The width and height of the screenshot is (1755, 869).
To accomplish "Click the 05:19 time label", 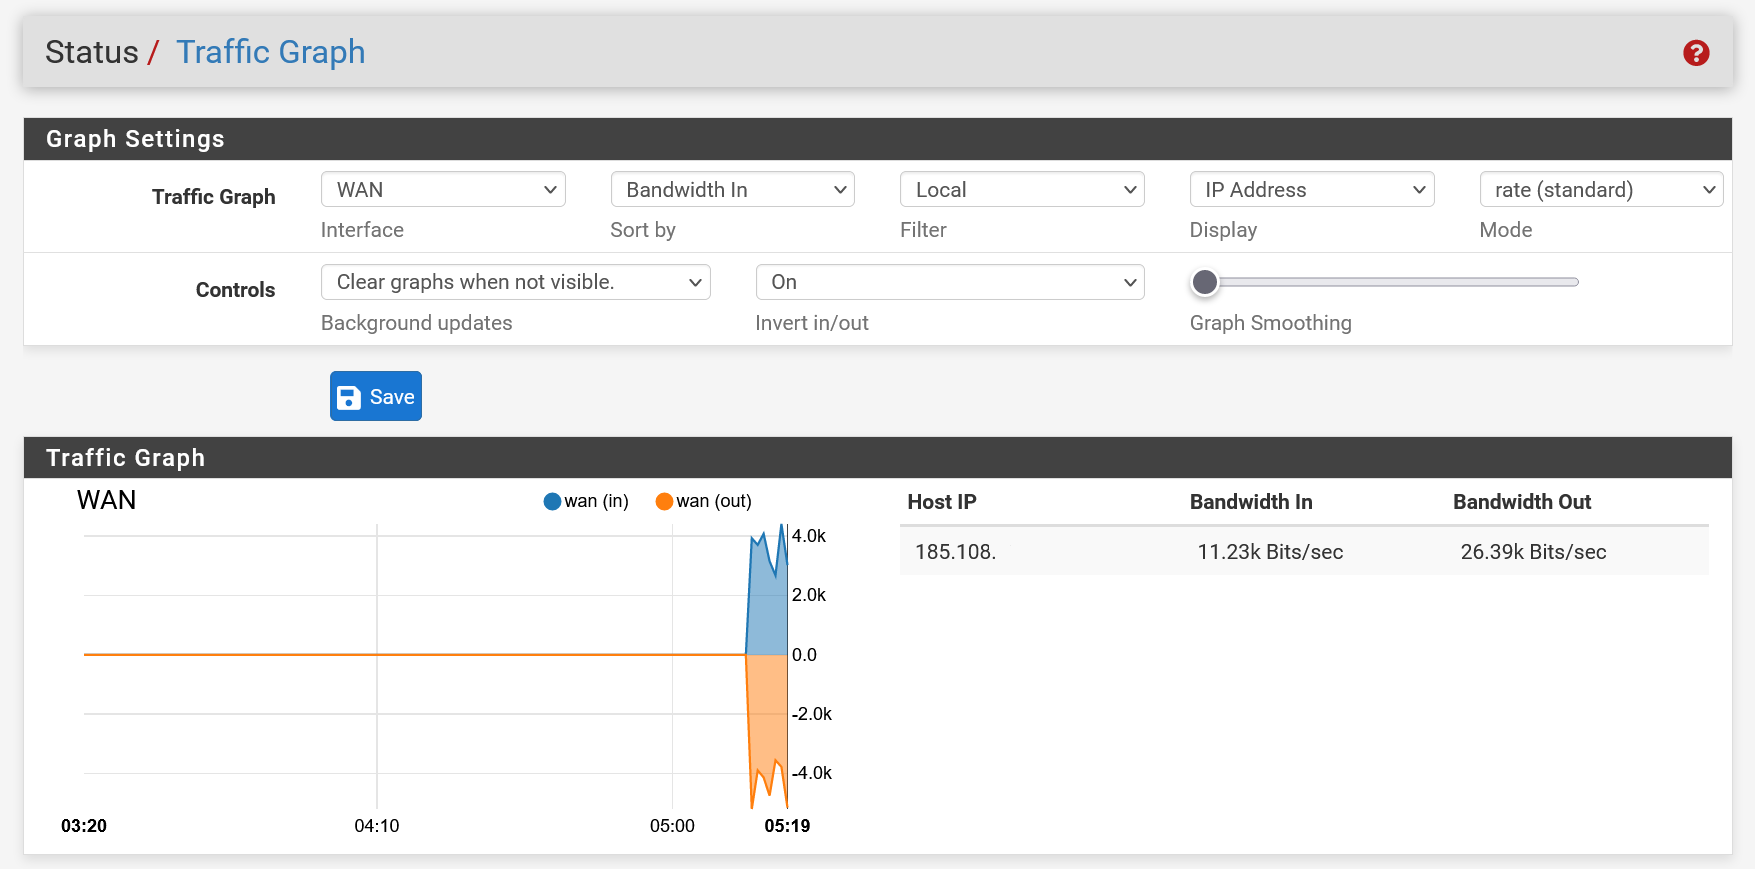I will [787, 826].
